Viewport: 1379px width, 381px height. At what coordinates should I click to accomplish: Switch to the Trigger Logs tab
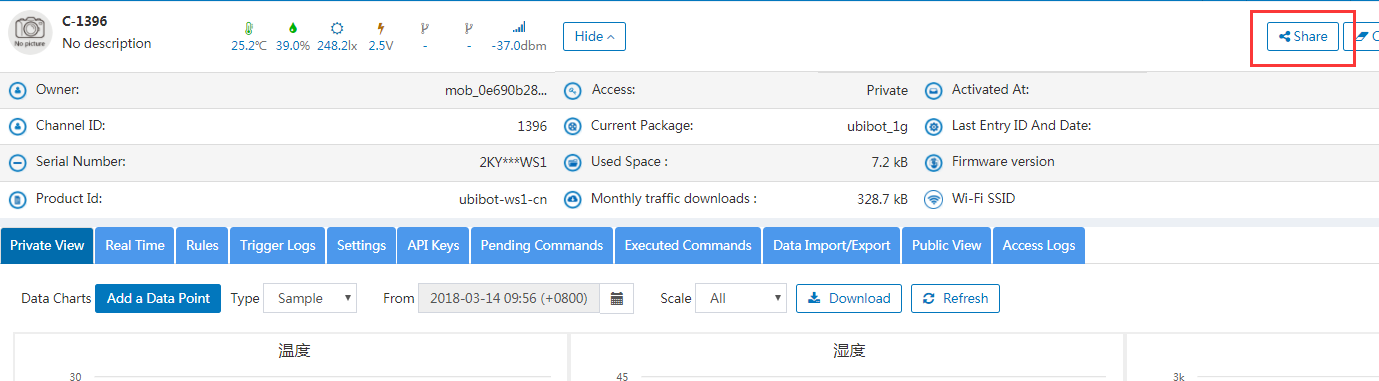278,246
